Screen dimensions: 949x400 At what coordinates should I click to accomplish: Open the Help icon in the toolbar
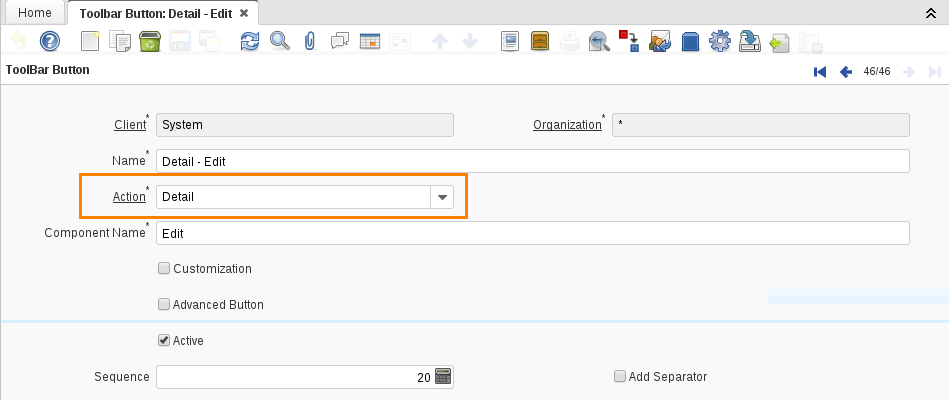click(x=49, y=42)
